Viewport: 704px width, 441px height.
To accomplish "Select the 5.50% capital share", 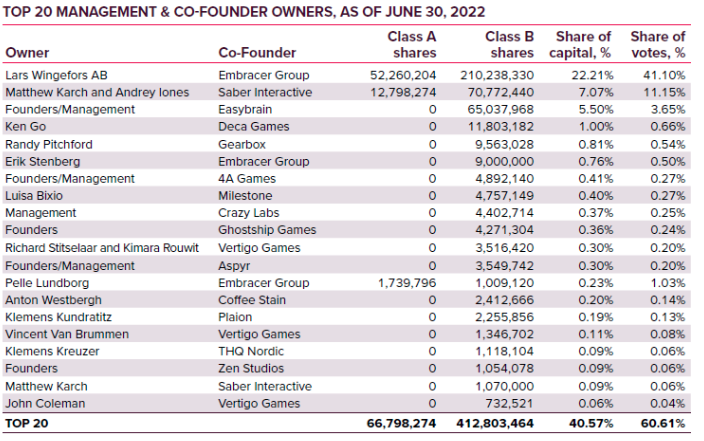I will pyautogui.click(x=595, y=110).
